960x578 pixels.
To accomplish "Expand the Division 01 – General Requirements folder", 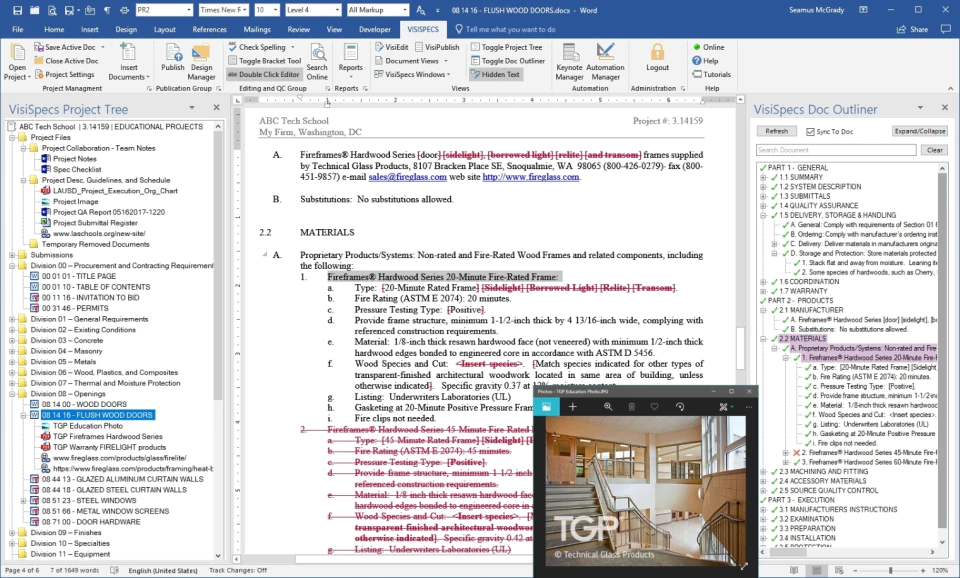I will click(12, 319).
